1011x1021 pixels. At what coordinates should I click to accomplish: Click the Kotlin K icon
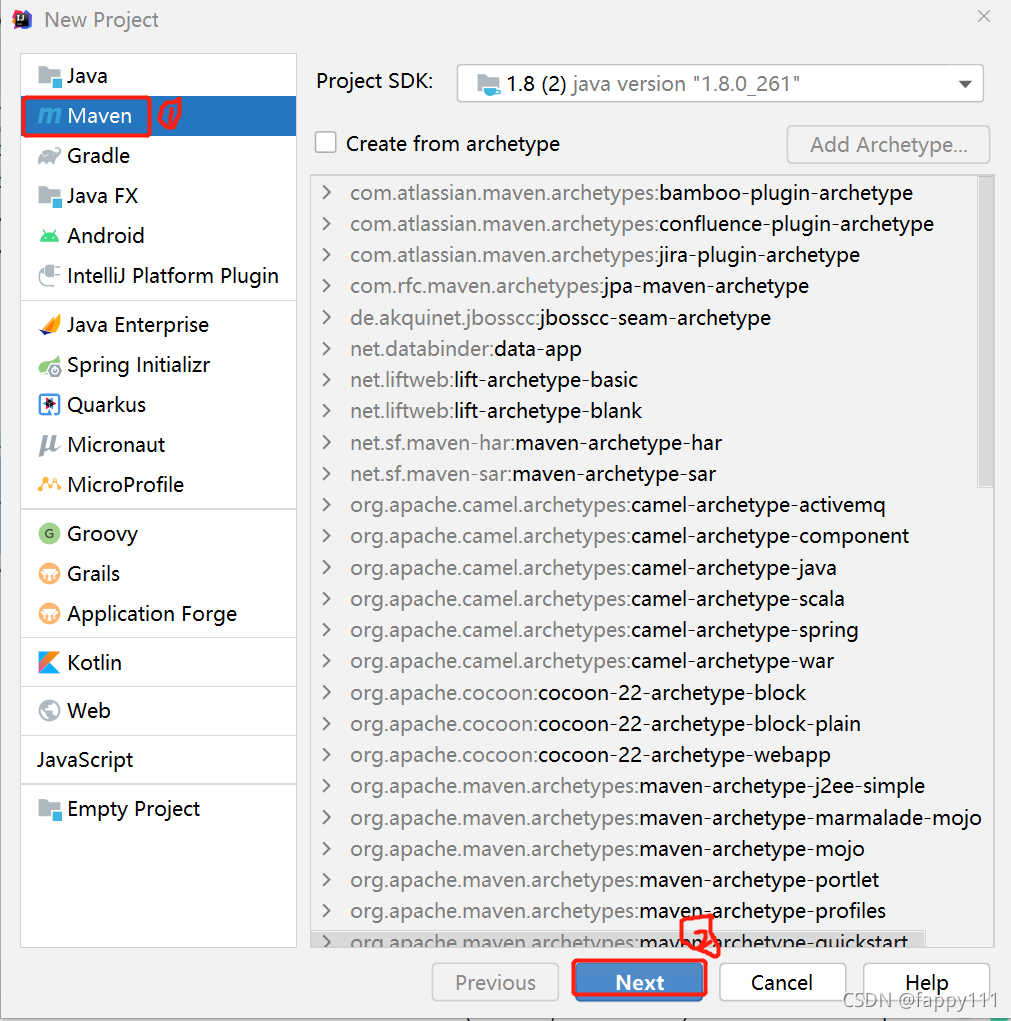point(49,663)
